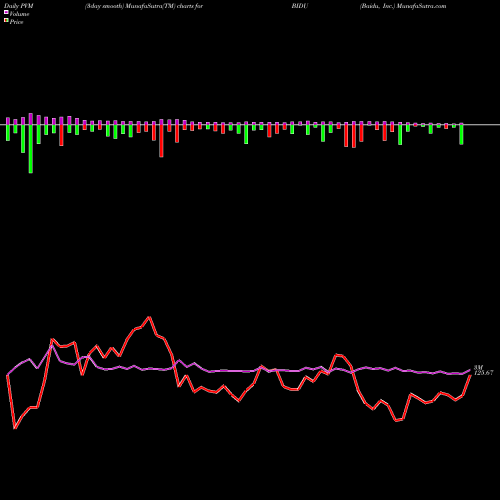Click the highest peak of red price line

pos(149,317)
